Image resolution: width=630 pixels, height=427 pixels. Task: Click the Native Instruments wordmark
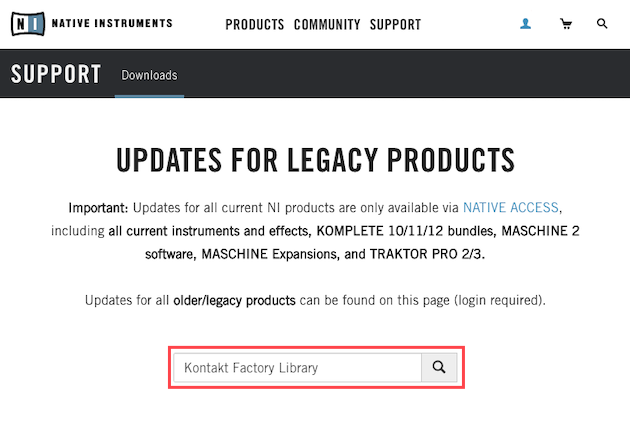click(x=112, y=23)
